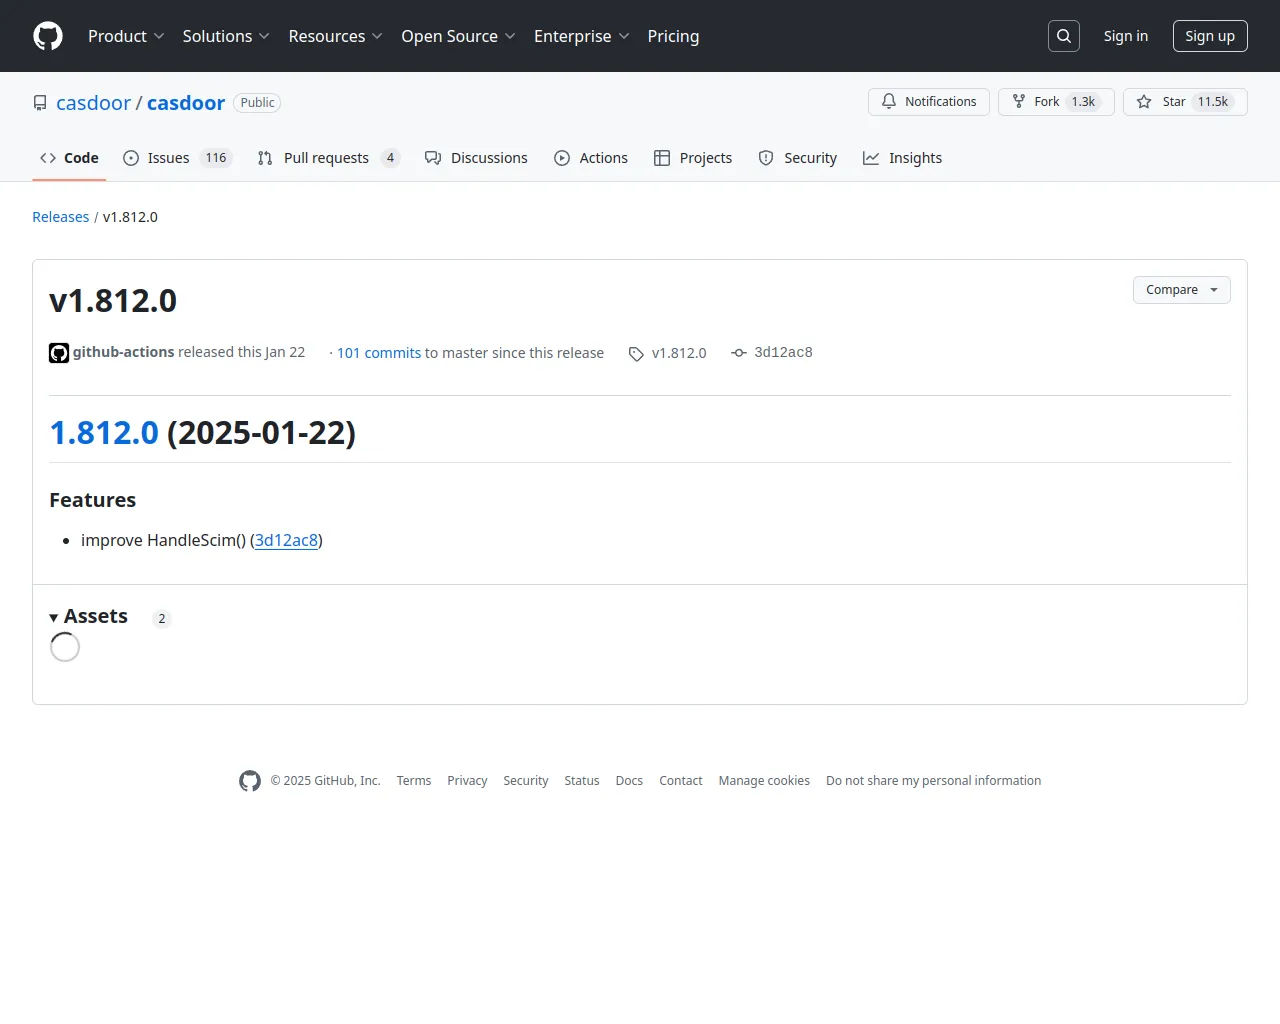Click the Fork count 1.3k
1280x1024 pixels.
pyautogui.click(x=1083, y=102)
